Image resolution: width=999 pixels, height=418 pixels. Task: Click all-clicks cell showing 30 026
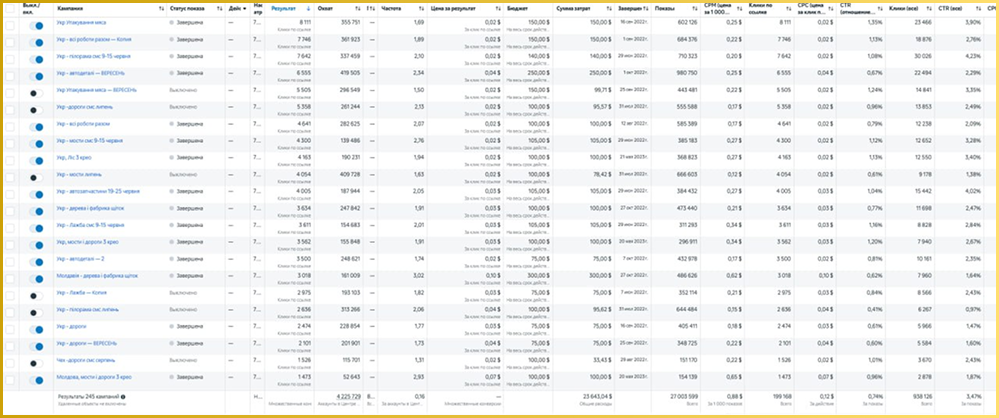pyautogui.click(x=924, y=56)
